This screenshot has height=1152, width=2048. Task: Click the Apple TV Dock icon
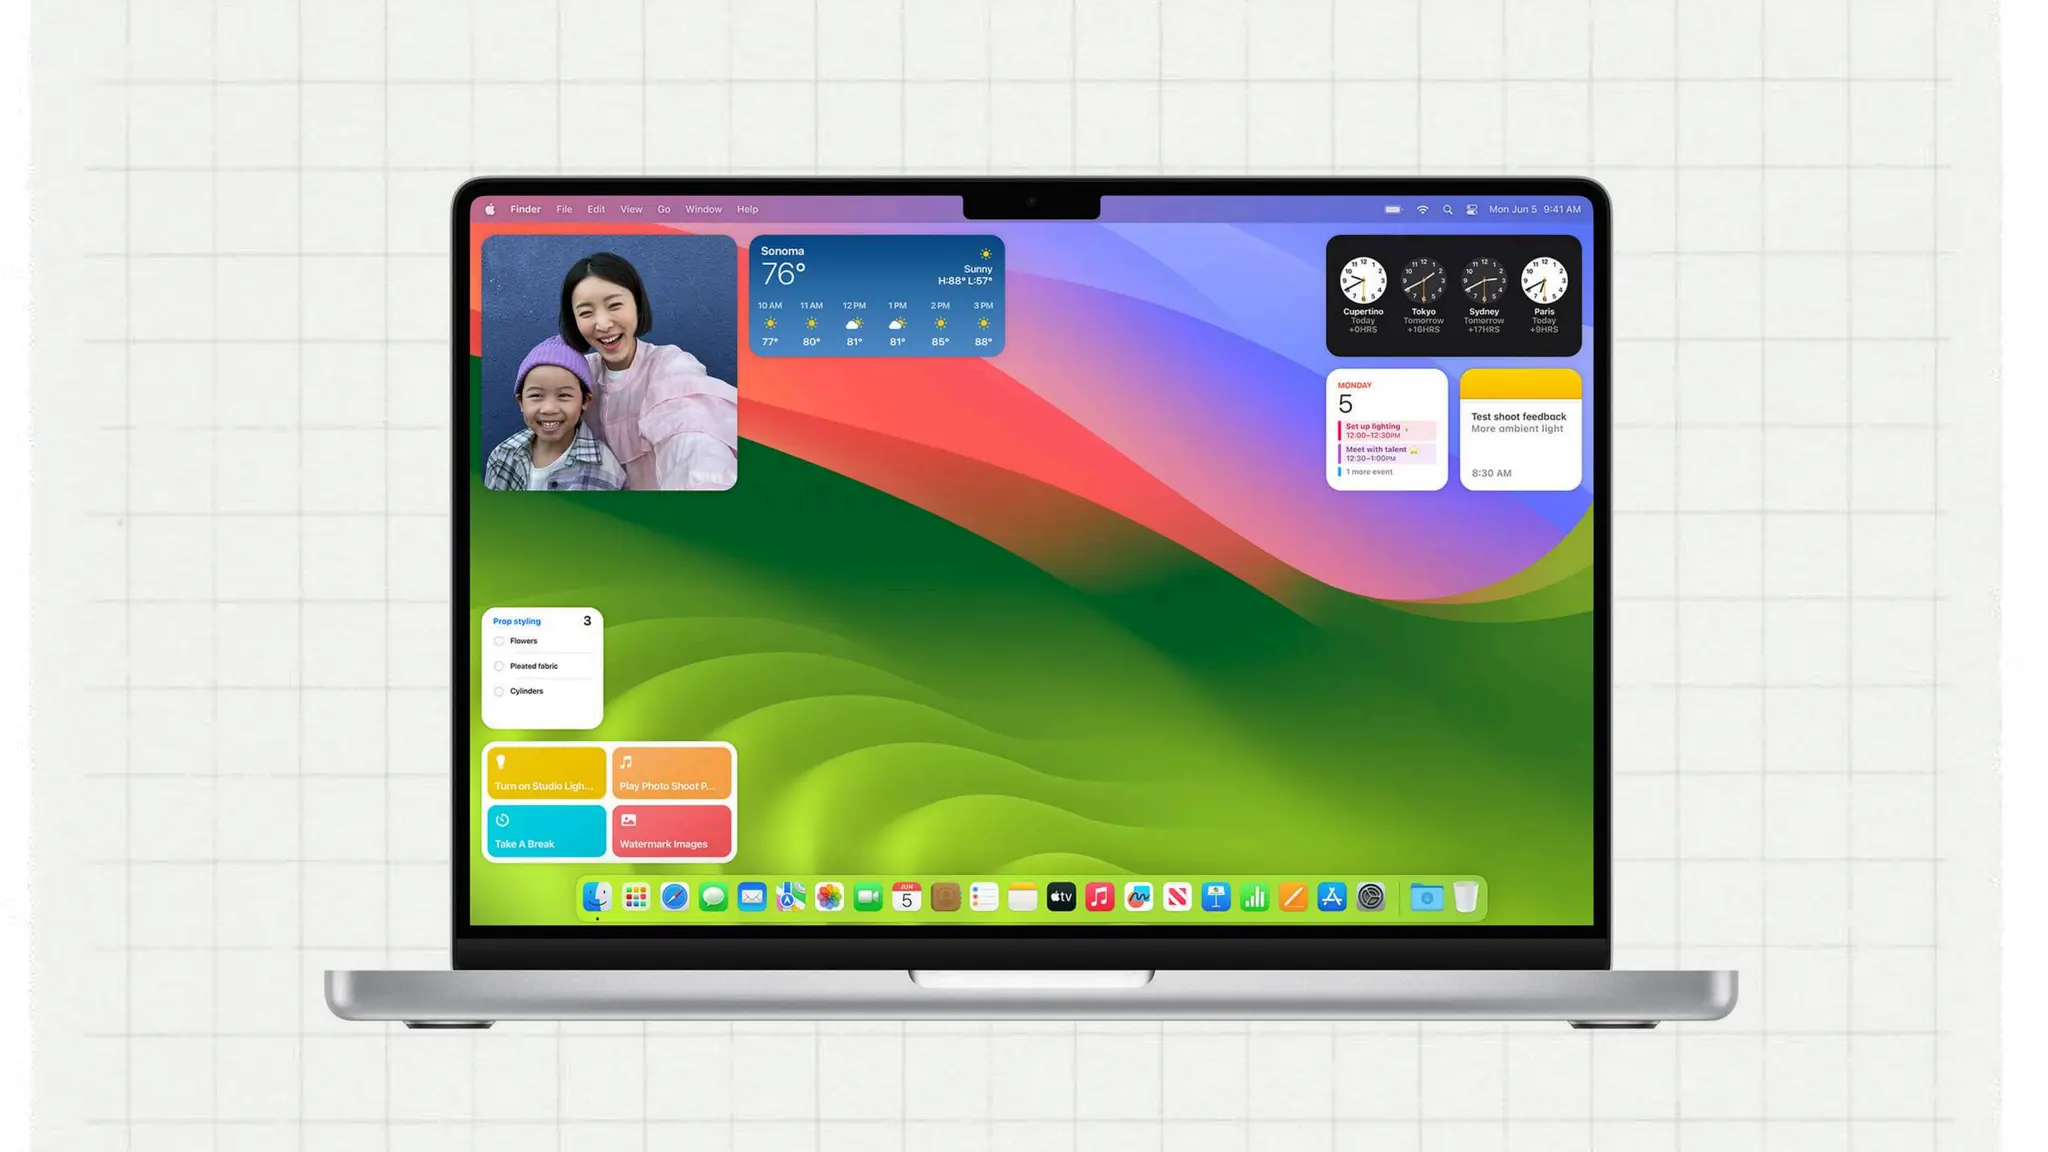1061,897
